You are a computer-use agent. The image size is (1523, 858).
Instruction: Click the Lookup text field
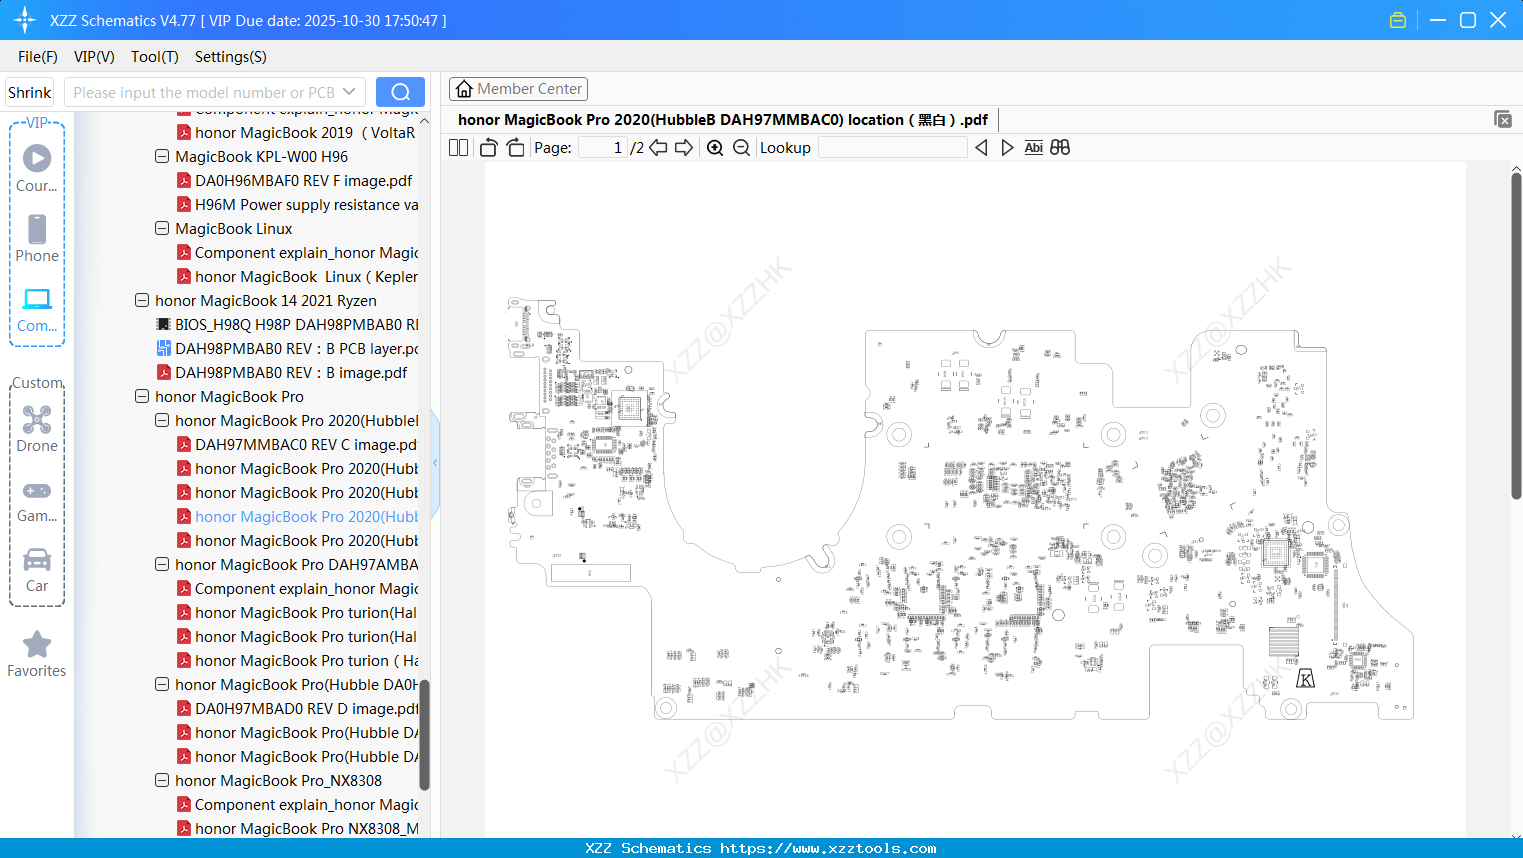[893, 148]
